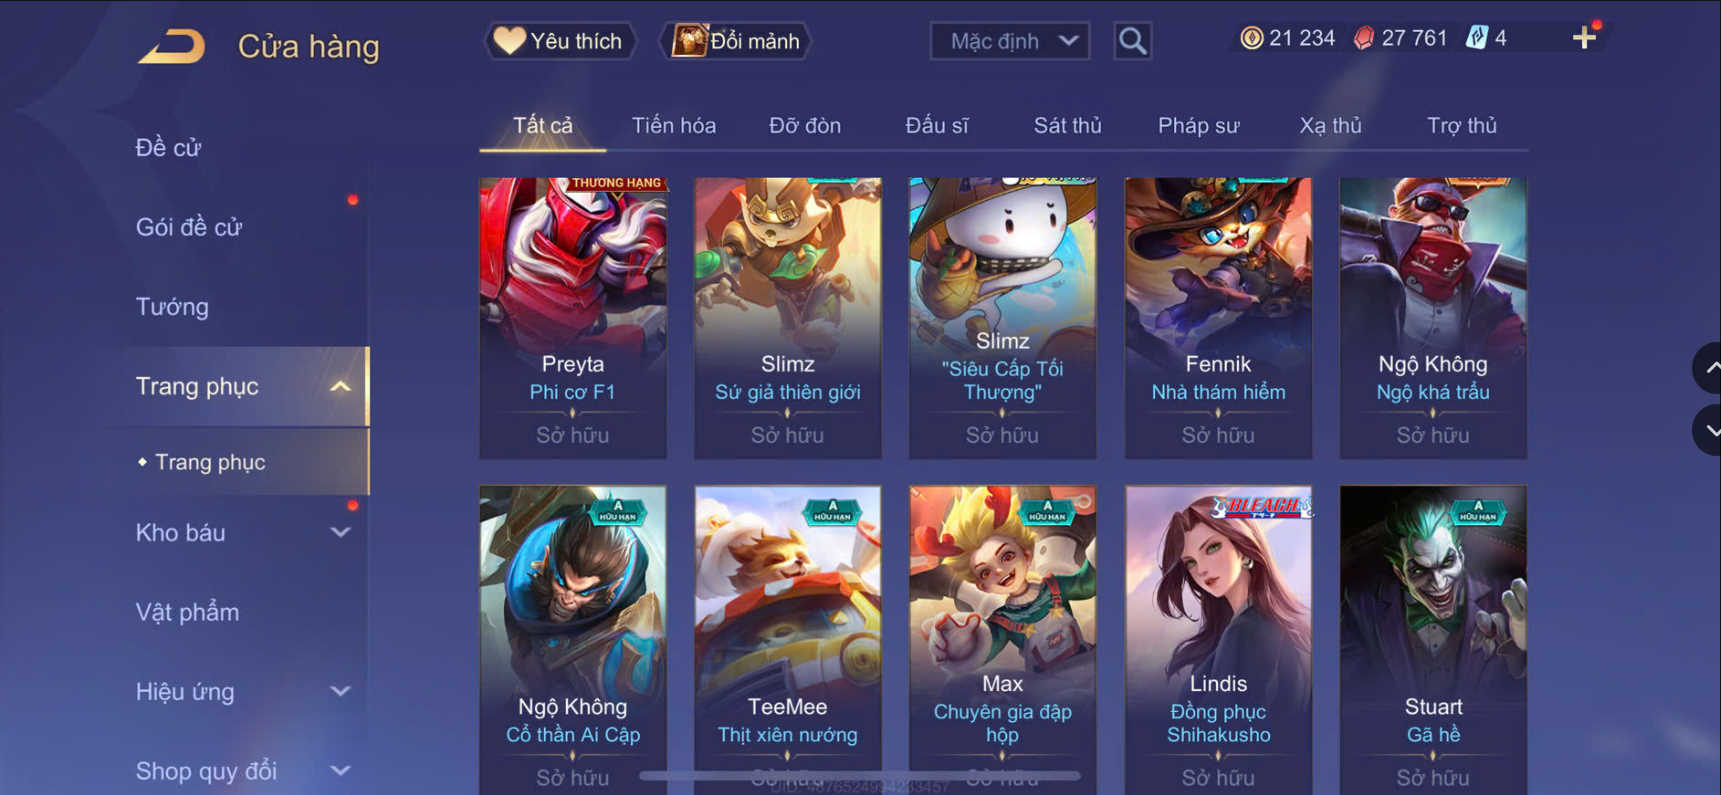Click the gold coin balance icon
Screen dimensions: 1721x795
[x=1251, y=38]
